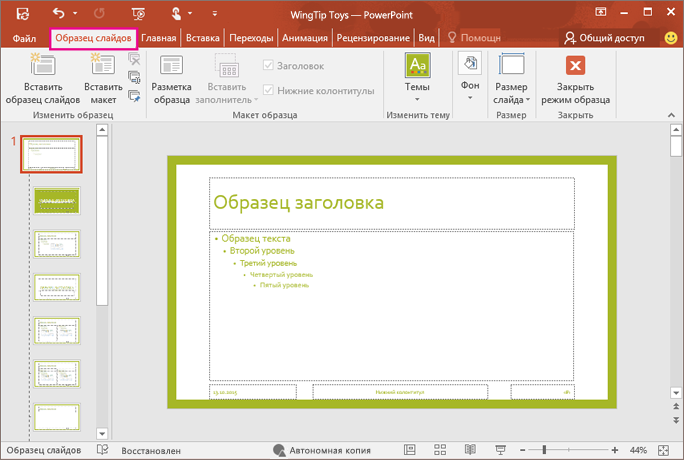Switch to Reading view icon
684x460 pixels.
pyautogui.click(x=470, y=450)
